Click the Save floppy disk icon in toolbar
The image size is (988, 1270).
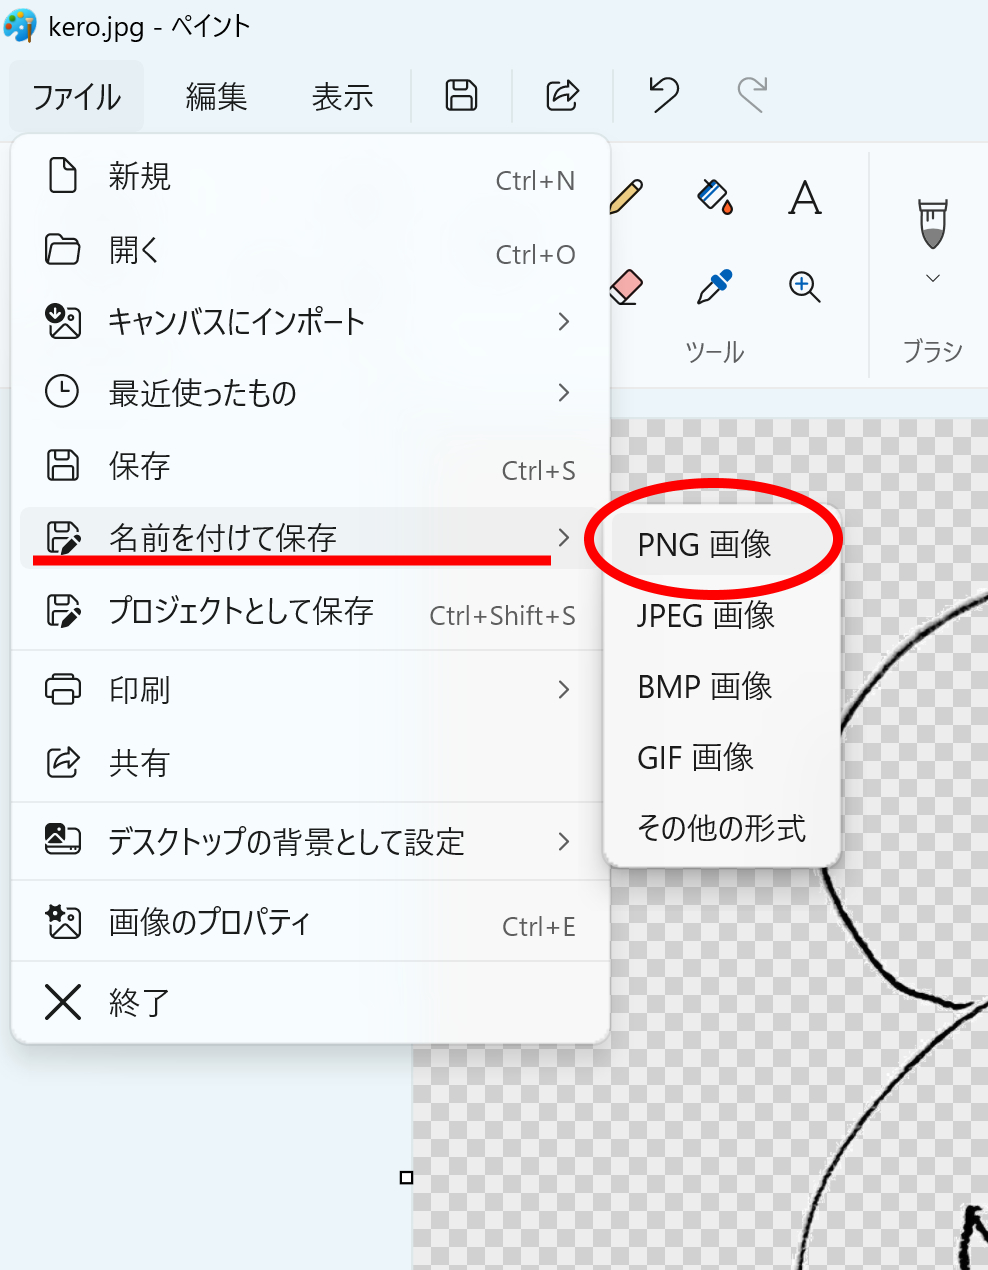coord(461,96)
